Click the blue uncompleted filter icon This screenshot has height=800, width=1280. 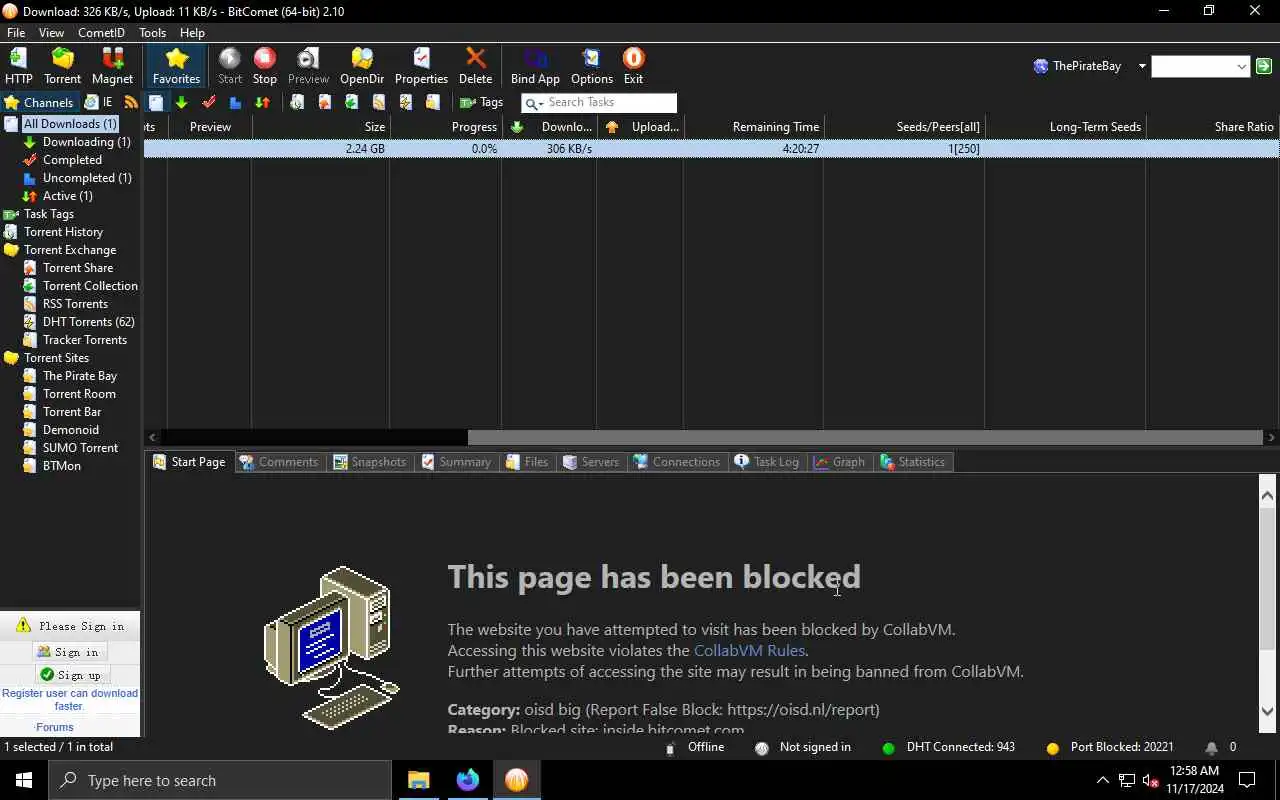click(x=235, y=102)
